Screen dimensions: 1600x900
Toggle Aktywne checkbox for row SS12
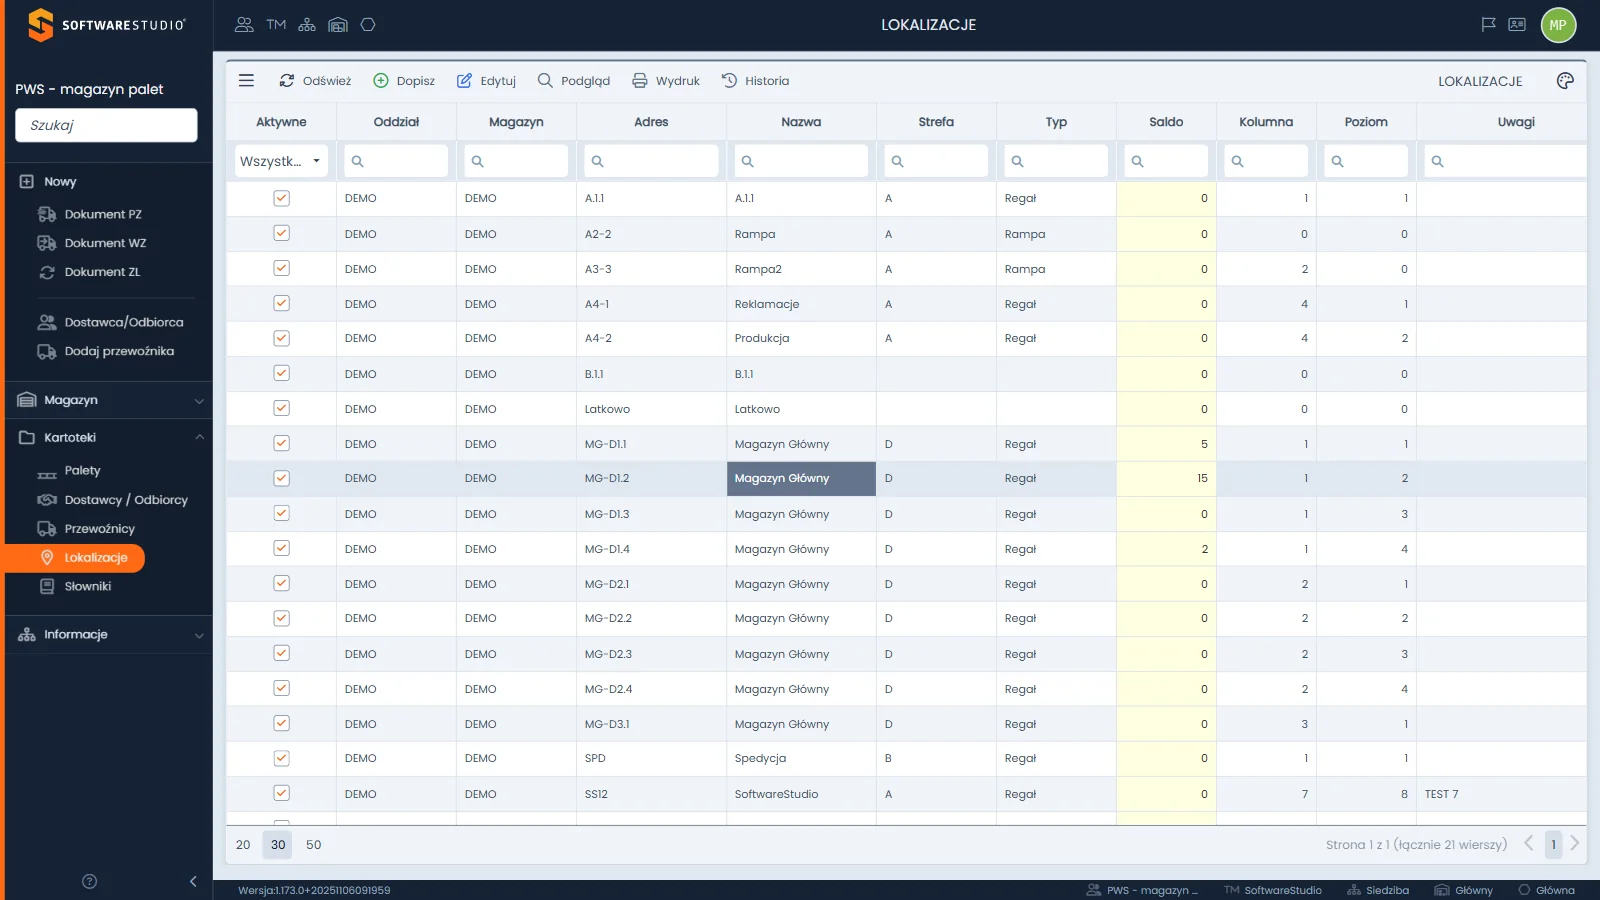282,793
